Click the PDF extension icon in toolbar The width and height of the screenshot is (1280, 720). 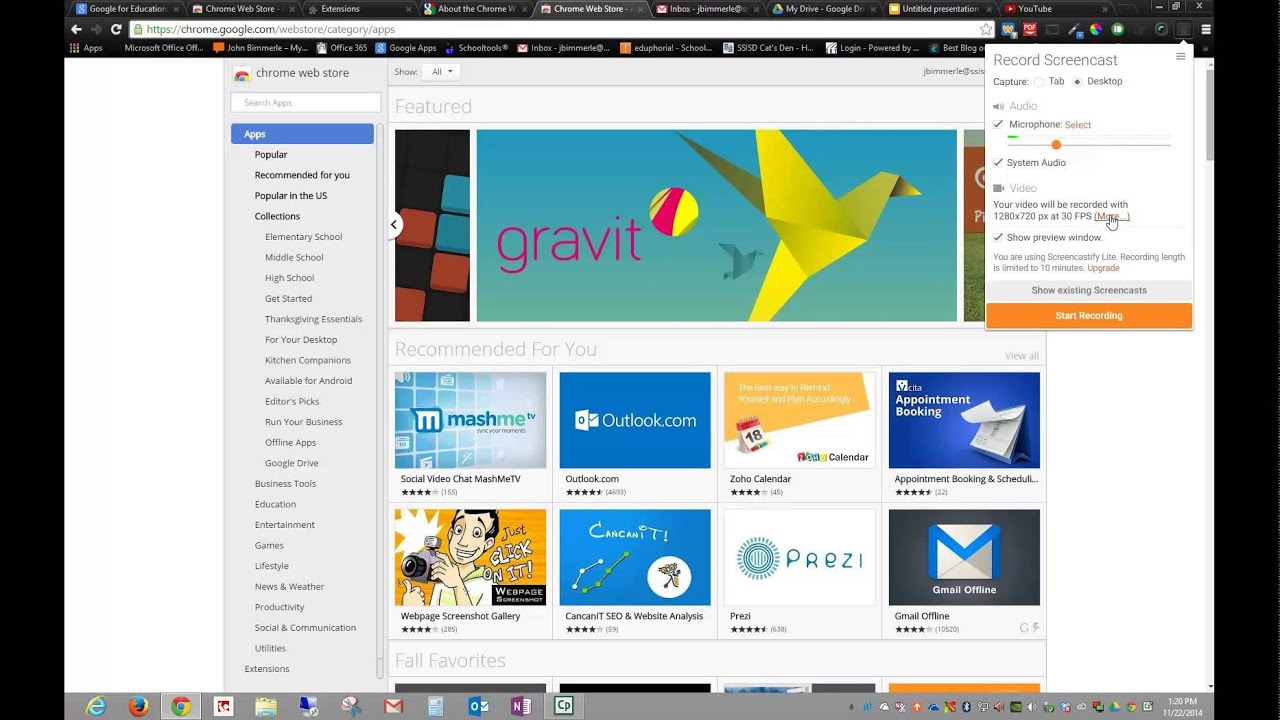[1030, 30]
